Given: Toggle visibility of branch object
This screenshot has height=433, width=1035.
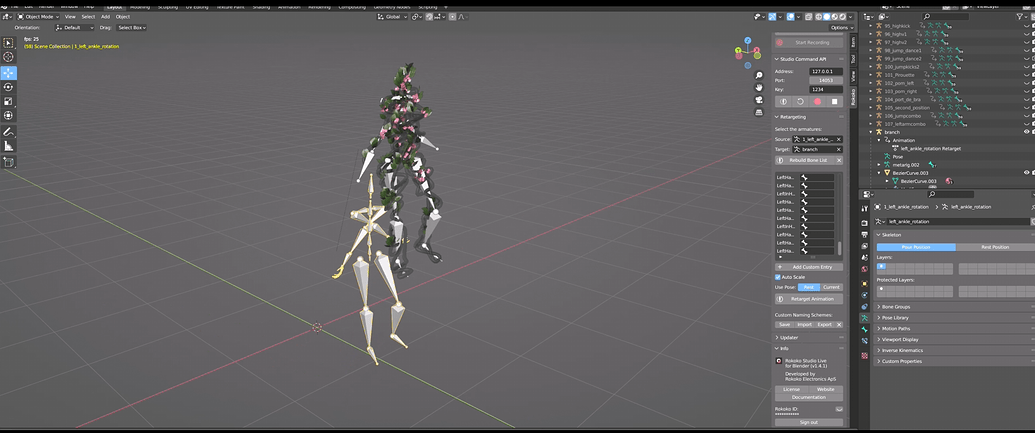Looking at the screenshot, I should tap(1026, 132).
